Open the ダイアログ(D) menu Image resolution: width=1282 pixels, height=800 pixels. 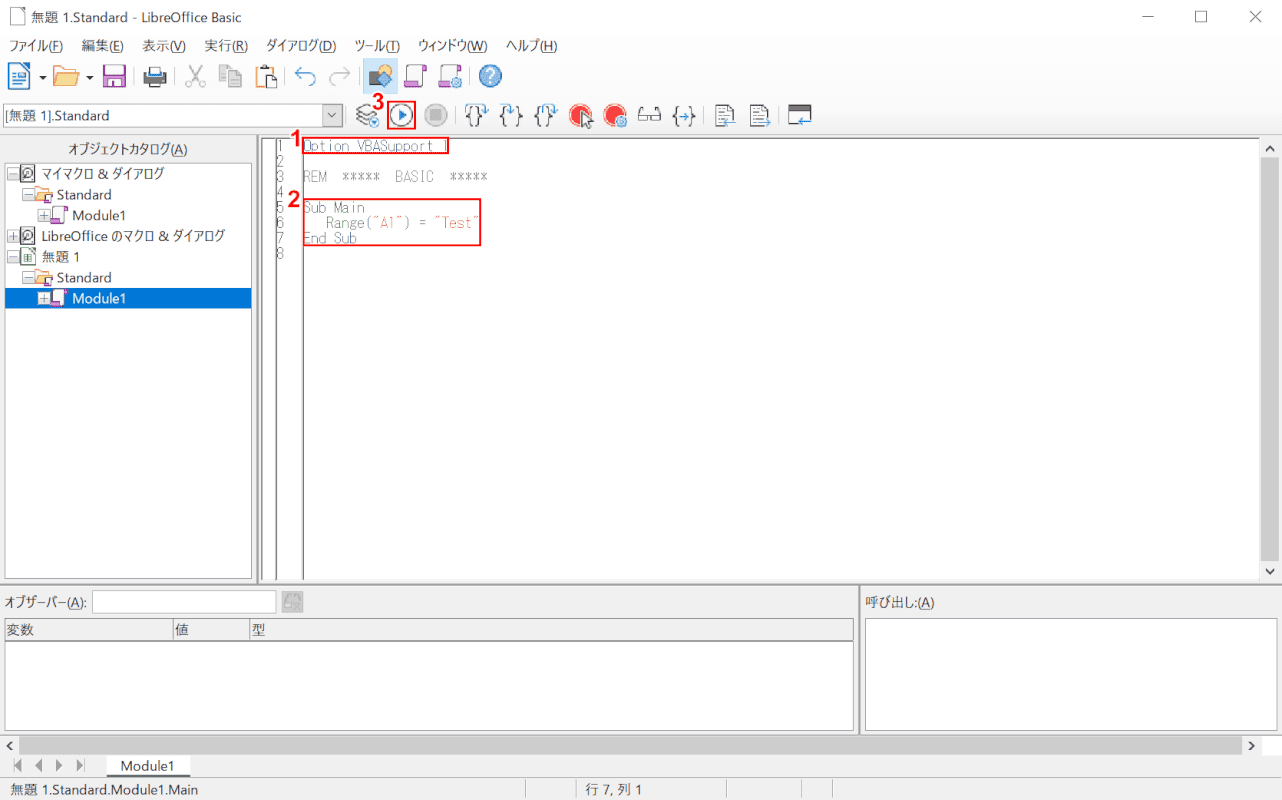coord(301,46)
